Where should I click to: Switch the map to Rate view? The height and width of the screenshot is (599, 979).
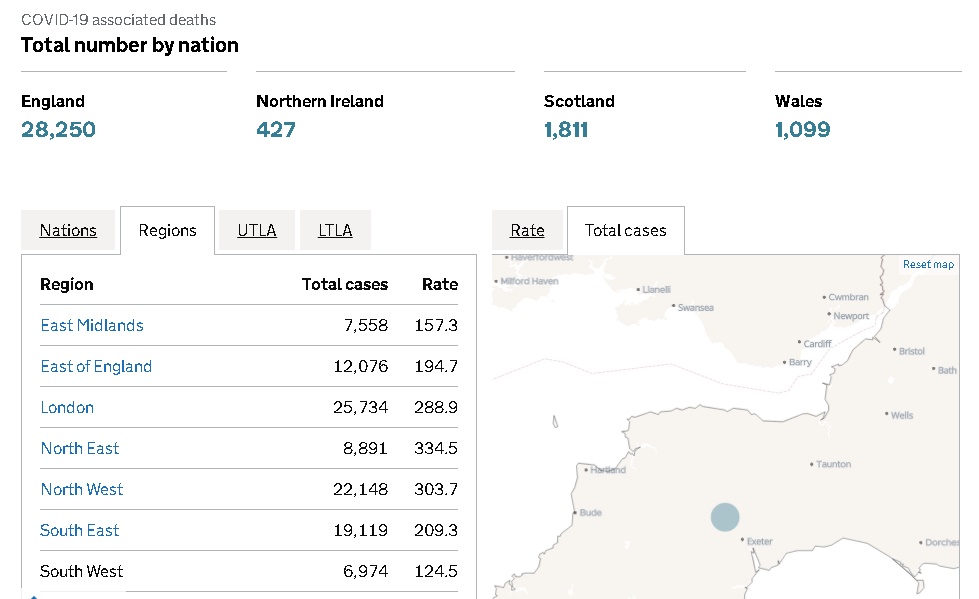527,230
